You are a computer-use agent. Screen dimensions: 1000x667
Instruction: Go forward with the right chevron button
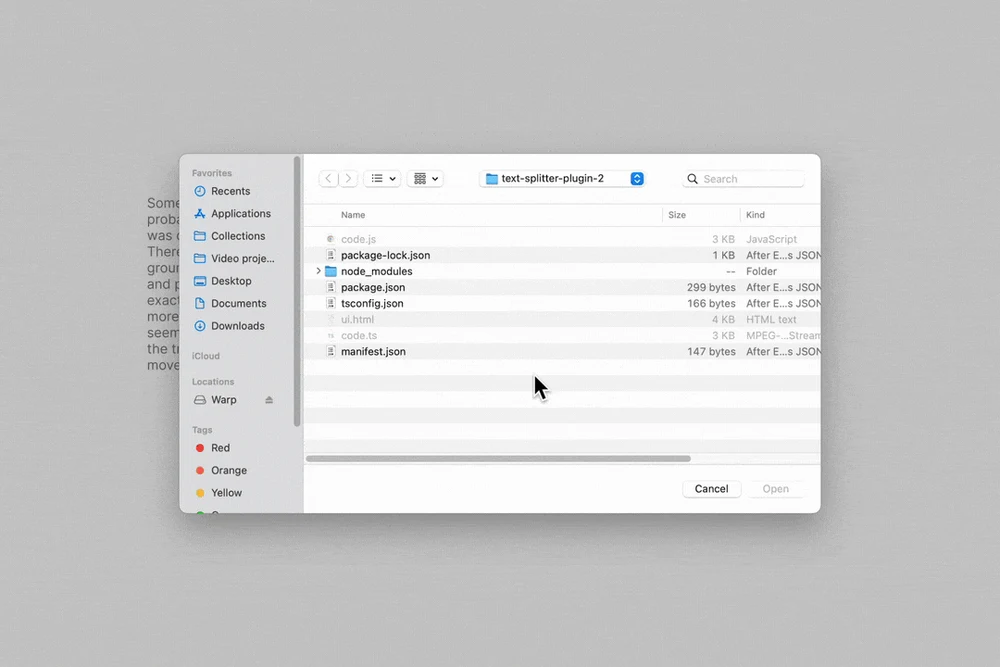point(348,179)
